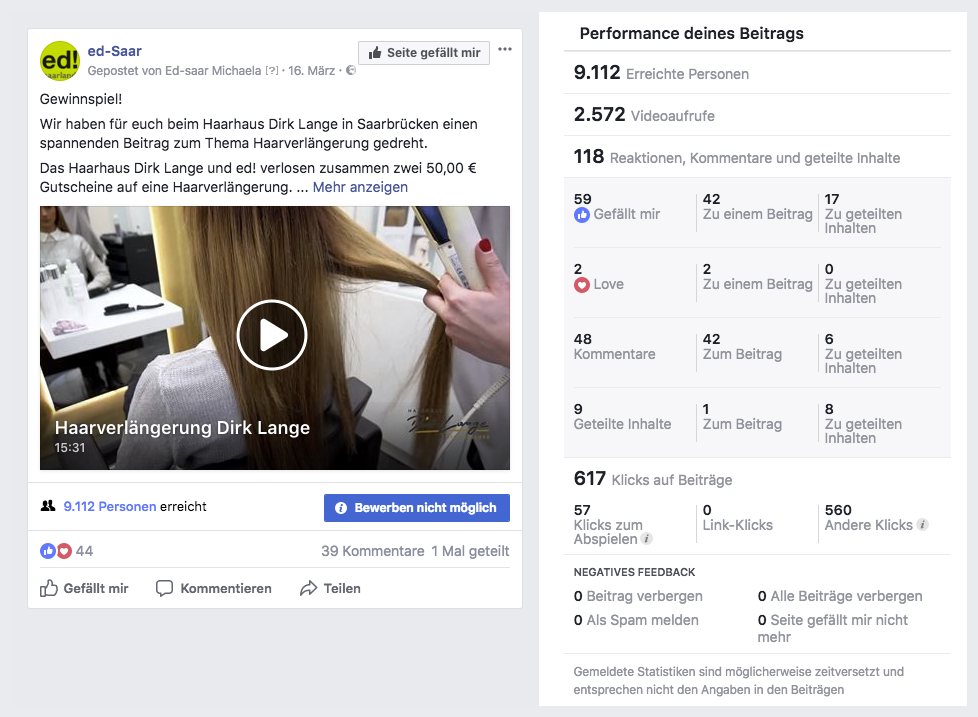978x717 pixels.
Task: Click 0 Als Spam melden entry
Action: click(x=636, y=620)
